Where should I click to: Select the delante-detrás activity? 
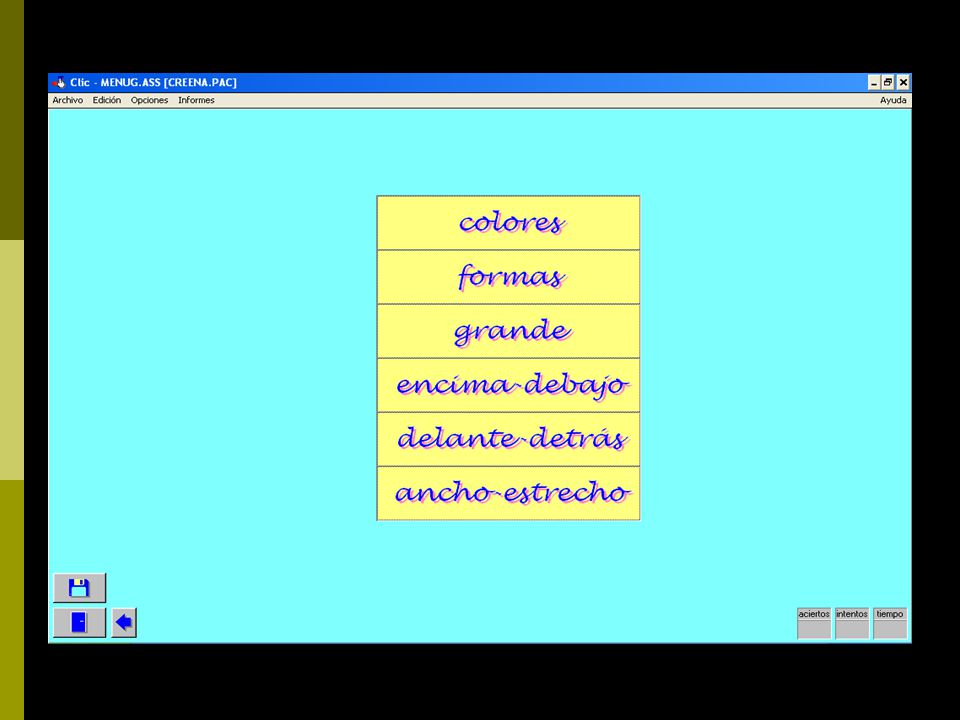click(x=508, y=439)
